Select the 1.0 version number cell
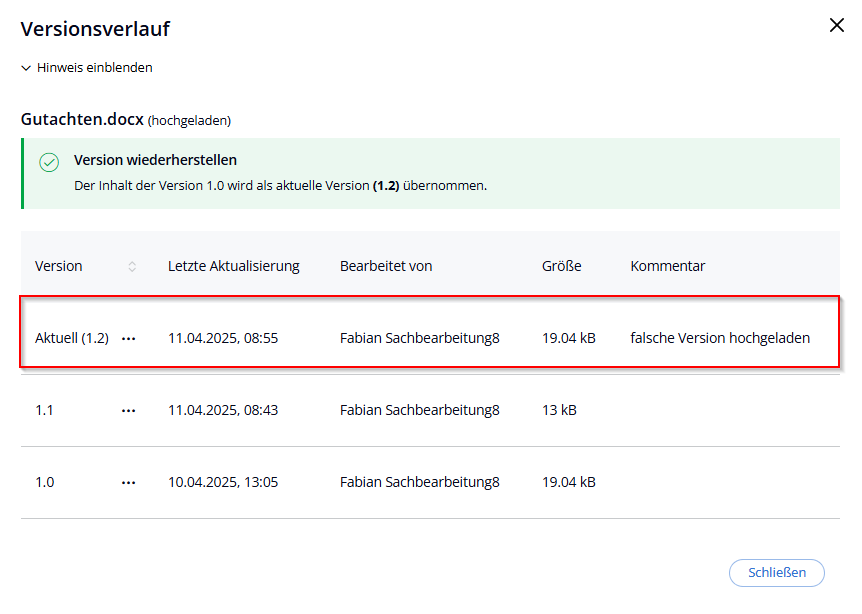Viewport: 862px width, 614px height. point(45,482)
